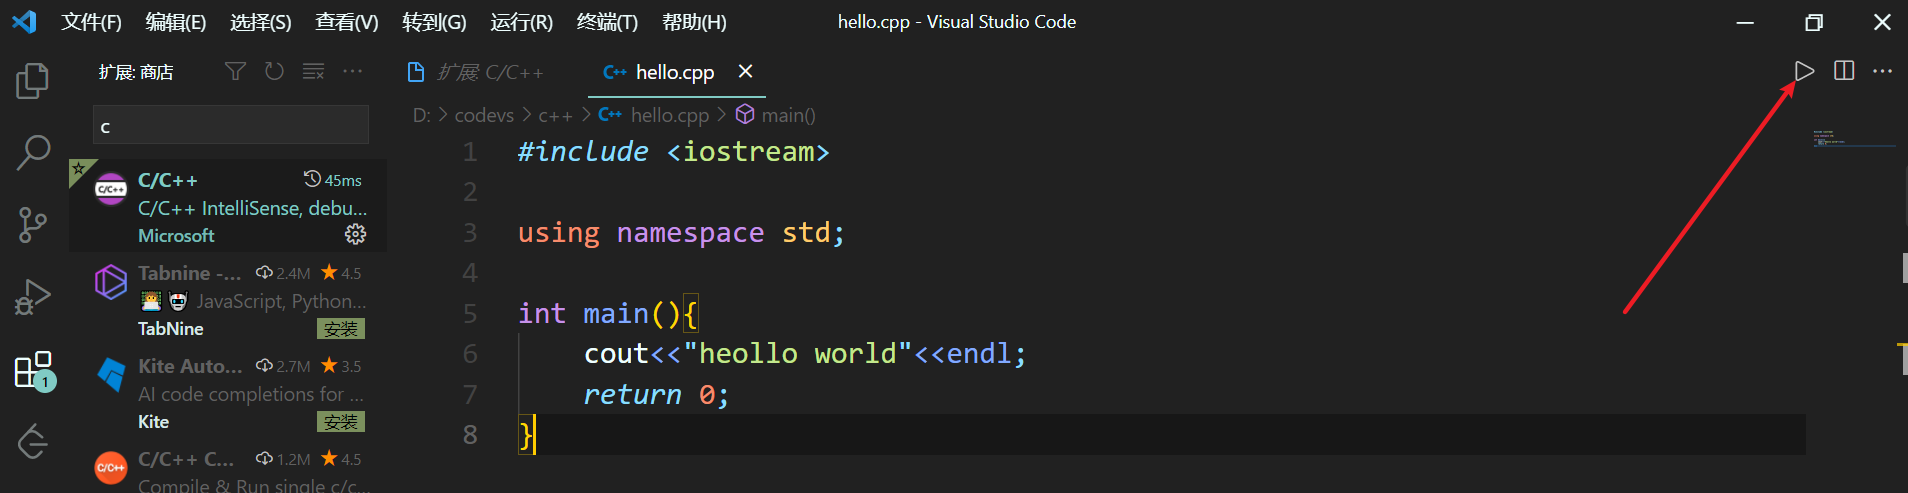Screen dimensions: 1908x493
Task: Open the 终端(T) menu
Action: pos(607,22)
